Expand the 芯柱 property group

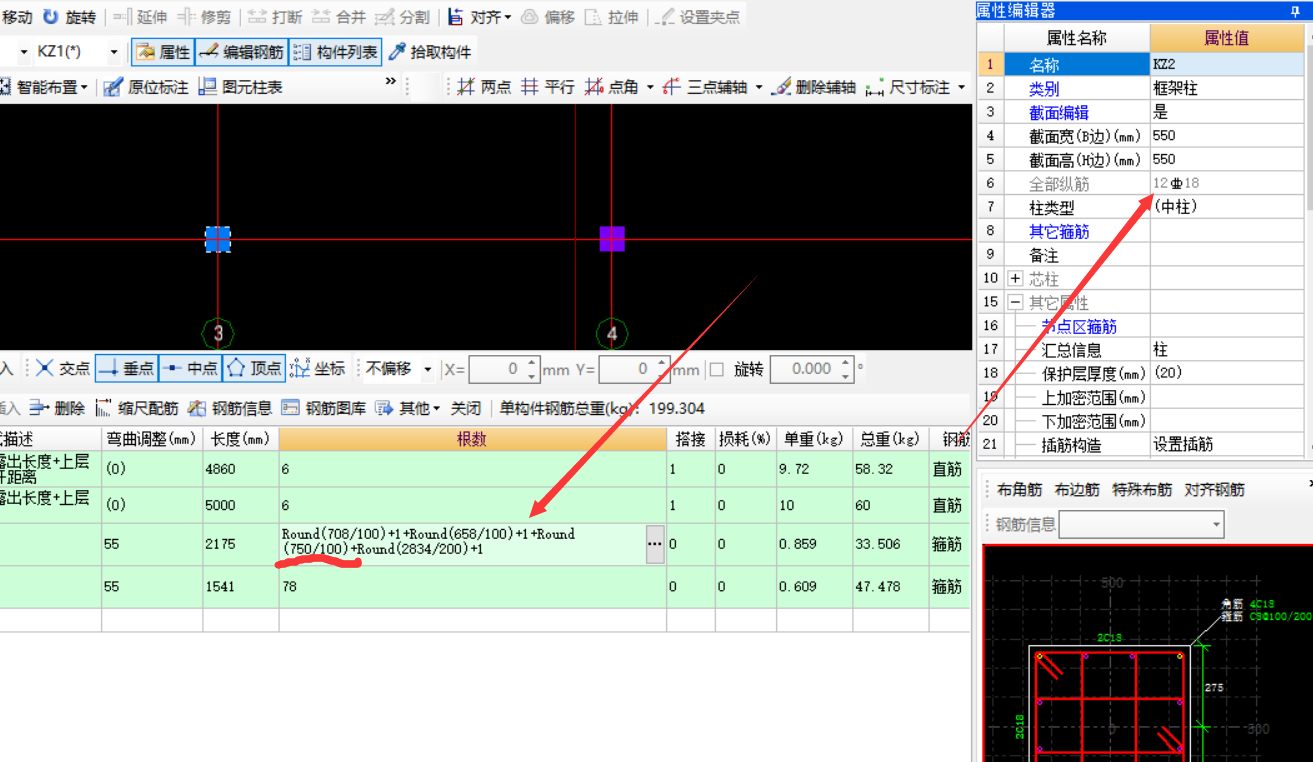pos(1016,279)
